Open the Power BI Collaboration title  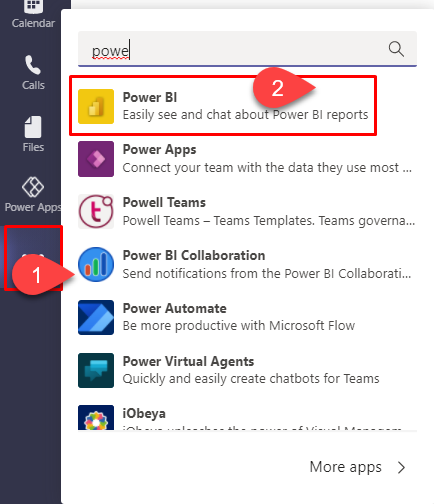pyautogui.click(x=194, y=255)
